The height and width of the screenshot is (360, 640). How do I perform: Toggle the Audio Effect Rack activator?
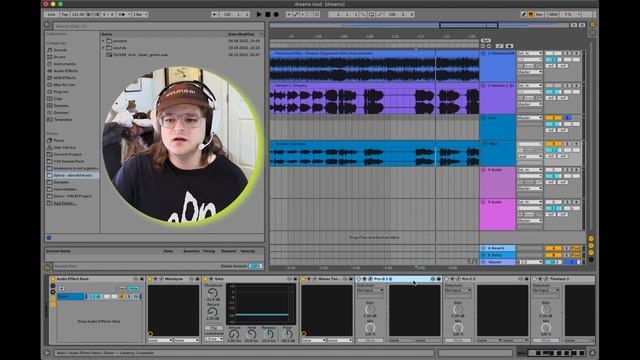coord(53,279)
